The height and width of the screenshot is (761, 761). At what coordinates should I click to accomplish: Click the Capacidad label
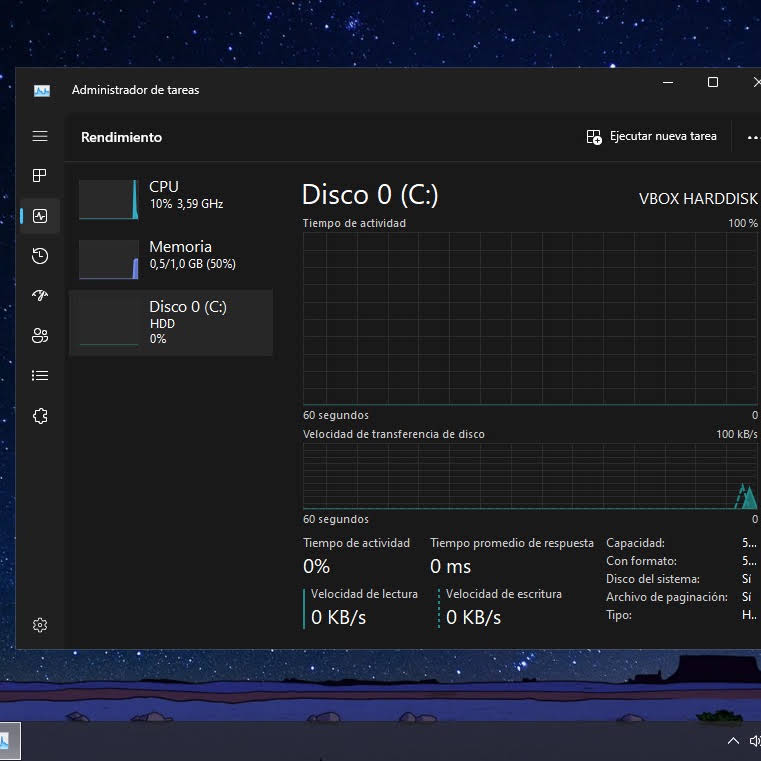635,543
